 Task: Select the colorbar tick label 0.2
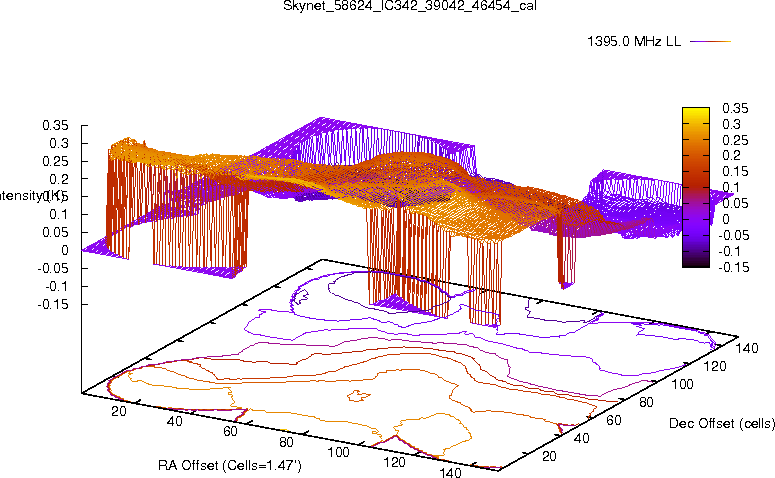click(732, 156)
